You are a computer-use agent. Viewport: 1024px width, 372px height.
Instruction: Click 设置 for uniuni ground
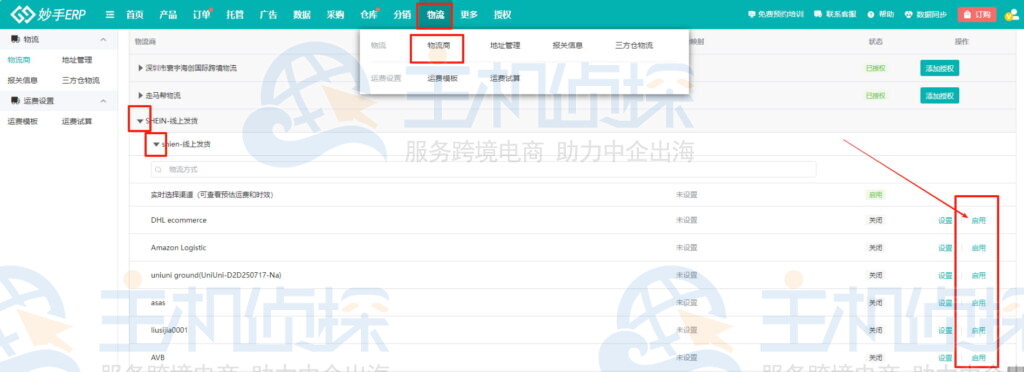[x=945, y=275]
